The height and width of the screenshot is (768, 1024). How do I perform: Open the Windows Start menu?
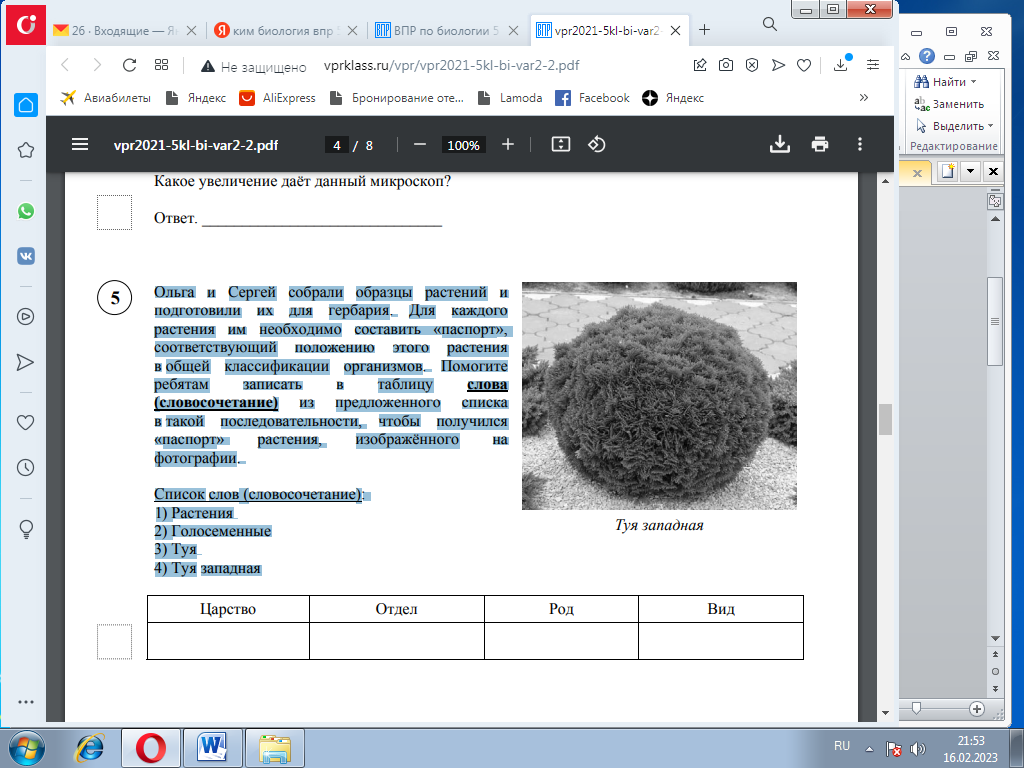(26, 748)
